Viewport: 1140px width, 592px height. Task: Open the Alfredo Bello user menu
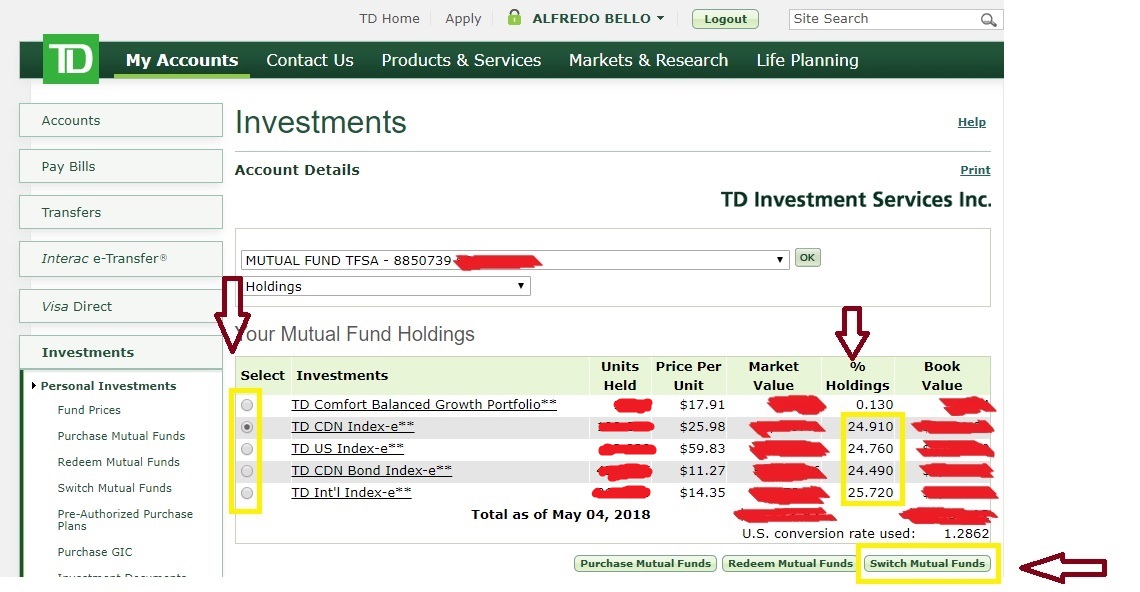598,18
